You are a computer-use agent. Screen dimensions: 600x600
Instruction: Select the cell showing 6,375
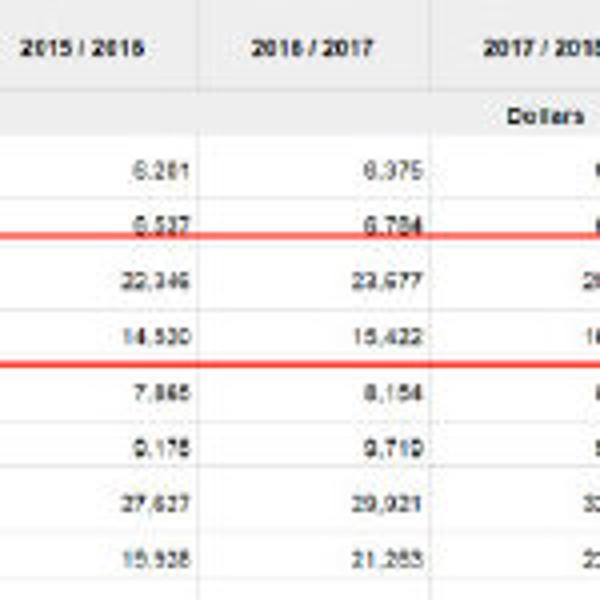click(x=393, y=171)
